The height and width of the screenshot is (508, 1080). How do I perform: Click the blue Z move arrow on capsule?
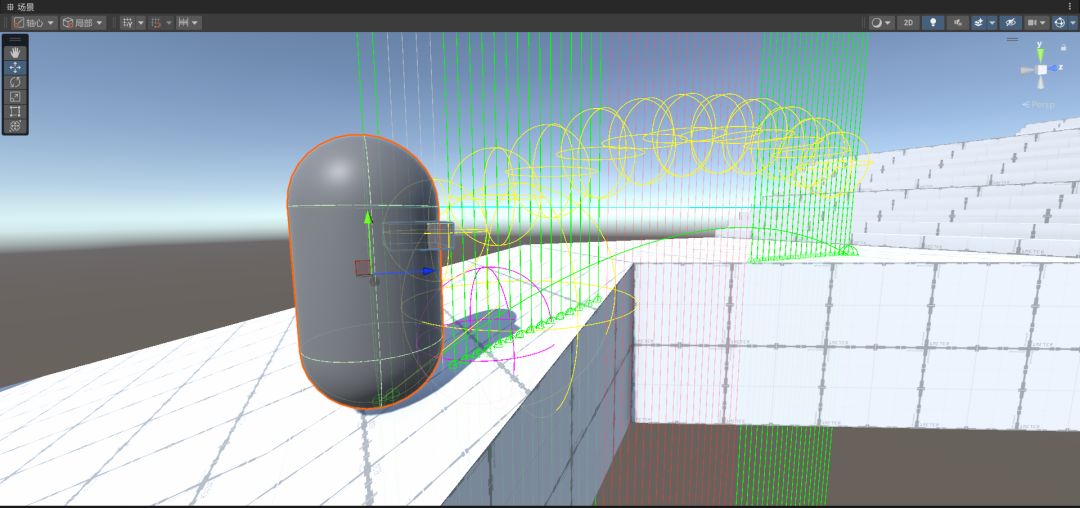pyautogui.click(x=428, y=271)
